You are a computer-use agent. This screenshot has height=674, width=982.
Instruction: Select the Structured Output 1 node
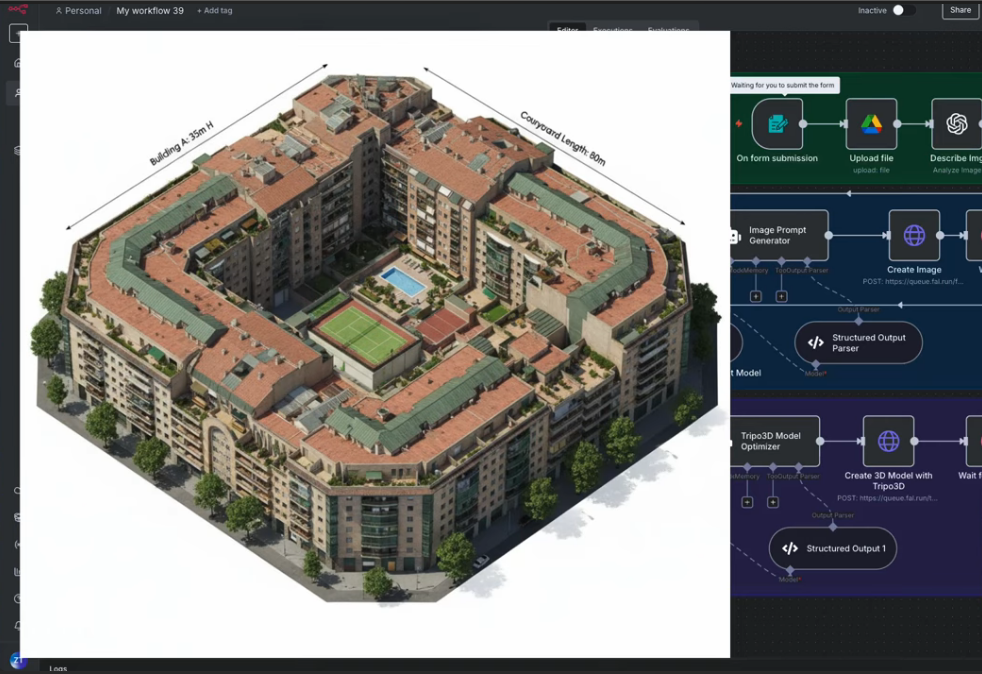click(x=832, y=549)
